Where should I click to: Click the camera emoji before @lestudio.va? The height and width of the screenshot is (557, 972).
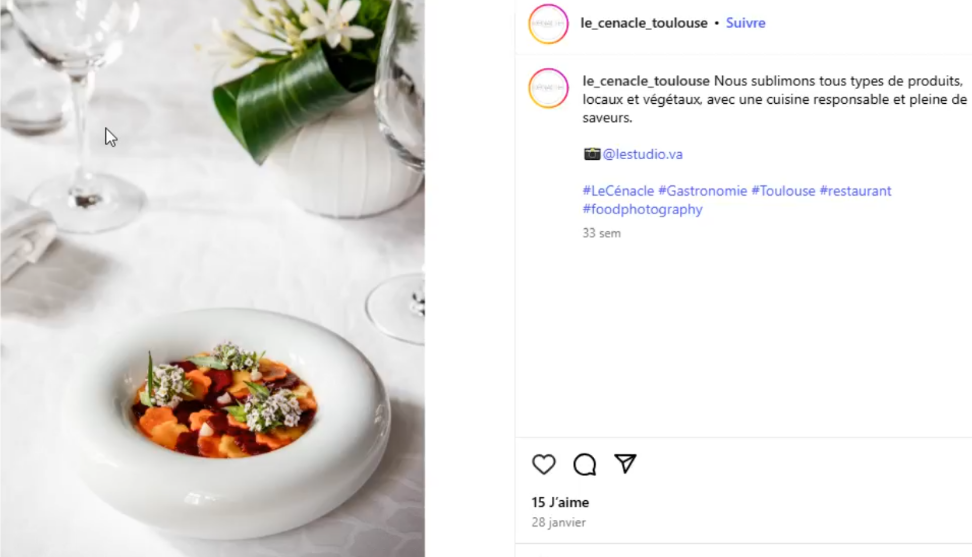click(592, 154)
